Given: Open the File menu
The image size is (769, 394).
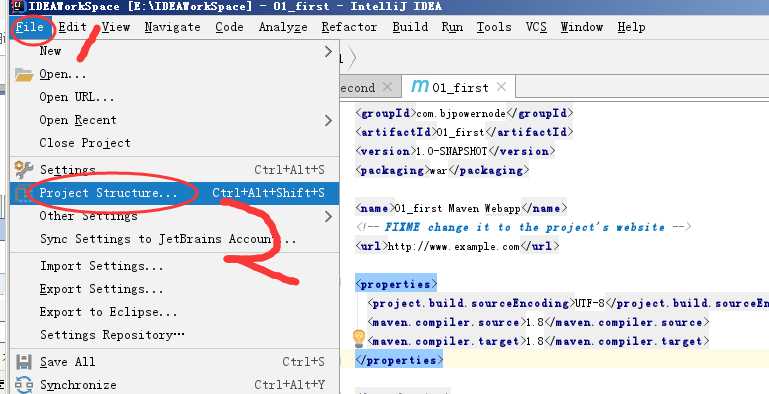Looking at the screenshot, I should click(x=29, y=27).
